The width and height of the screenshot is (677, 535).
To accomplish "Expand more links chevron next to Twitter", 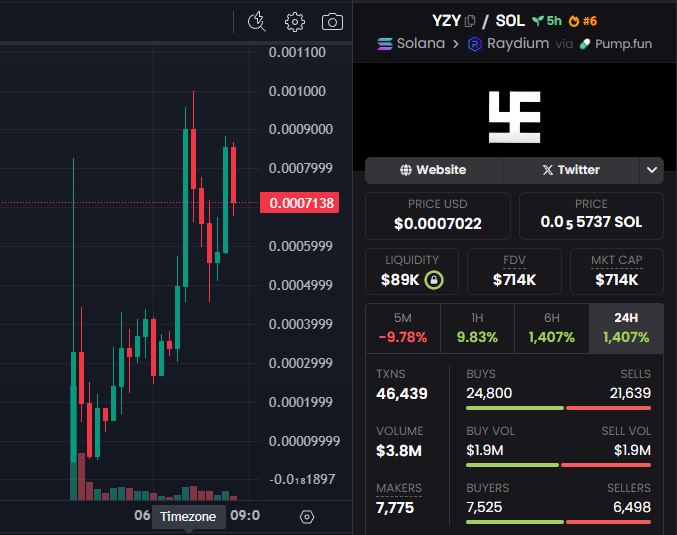I will [x=652, y=170].
